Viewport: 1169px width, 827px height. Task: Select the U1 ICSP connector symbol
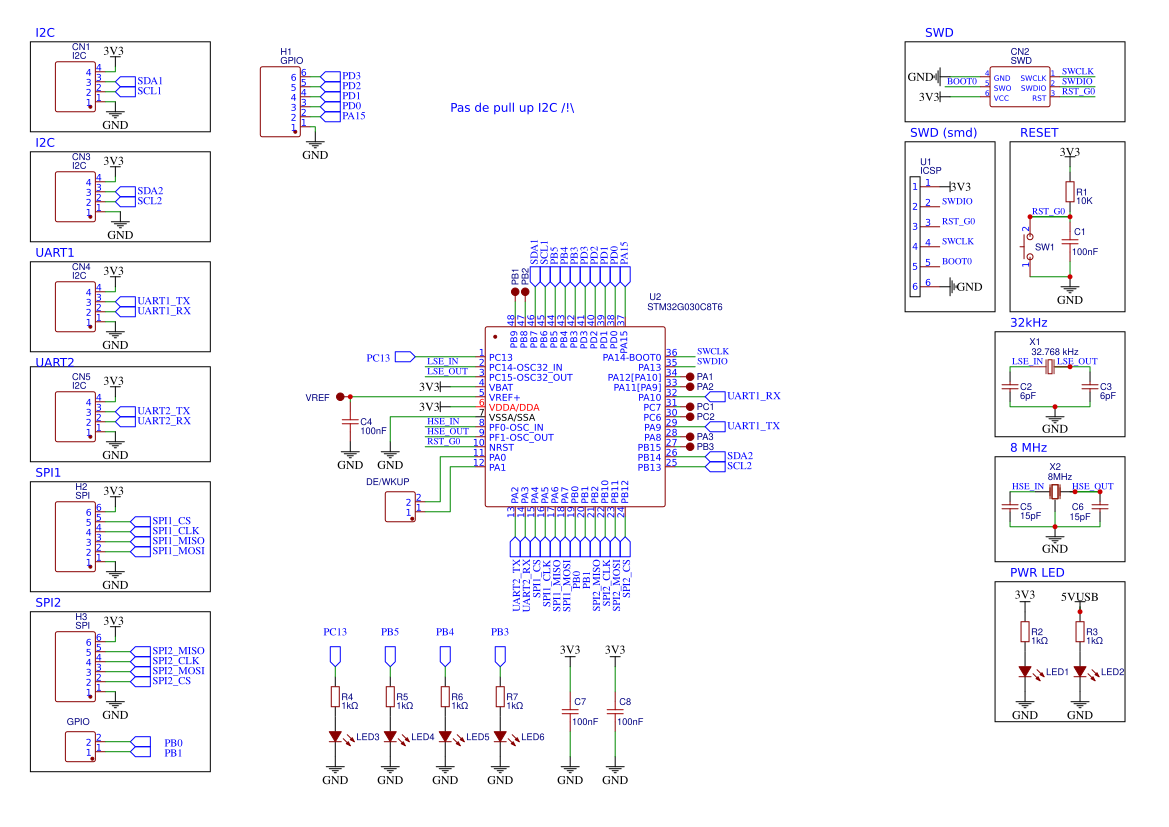pos(915,236)
